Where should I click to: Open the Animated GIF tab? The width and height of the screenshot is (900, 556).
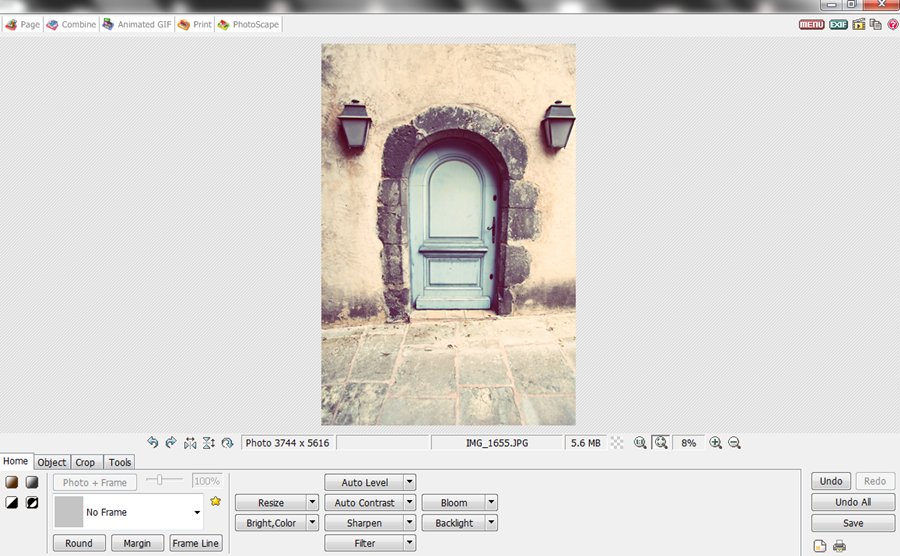click(137, 25)
